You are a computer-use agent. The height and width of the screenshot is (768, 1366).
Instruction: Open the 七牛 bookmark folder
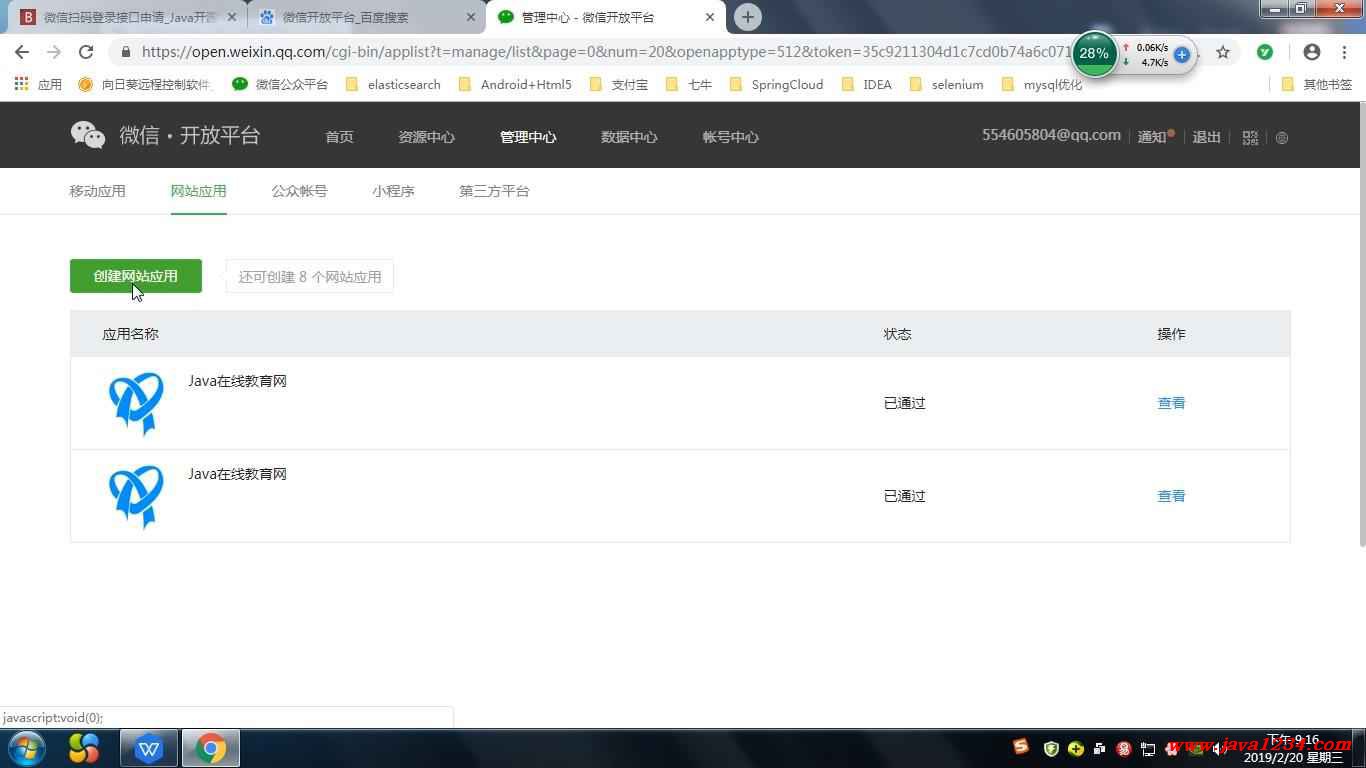pyautogui.click(x=689, y=84)
